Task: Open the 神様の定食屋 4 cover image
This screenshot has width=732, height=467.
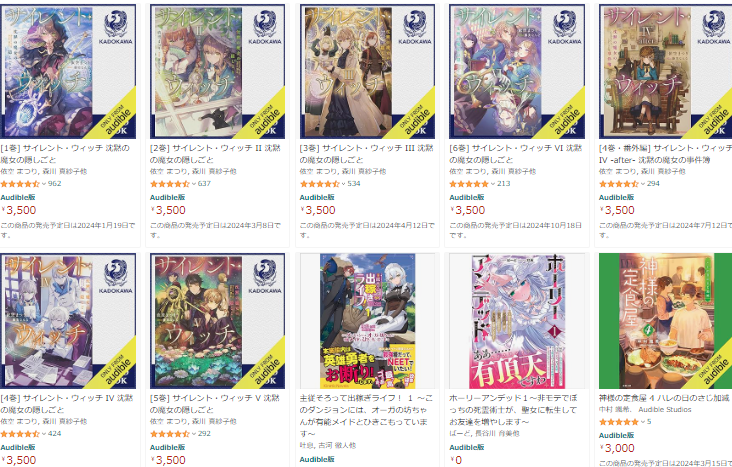Action: (x=665, y=321)
